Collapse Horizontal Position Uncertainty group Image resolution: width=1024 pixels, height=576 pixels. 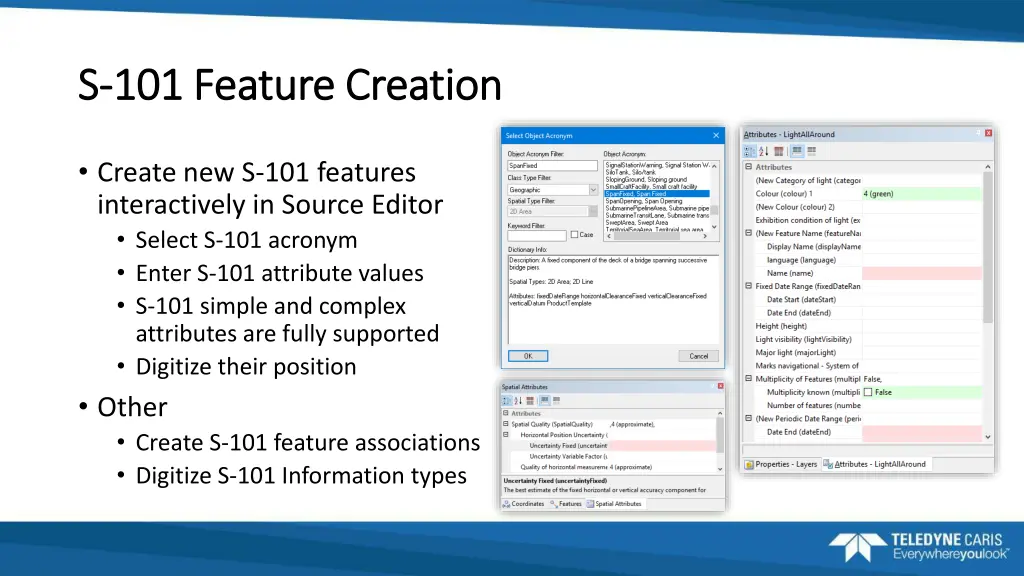tap(505, 434)
